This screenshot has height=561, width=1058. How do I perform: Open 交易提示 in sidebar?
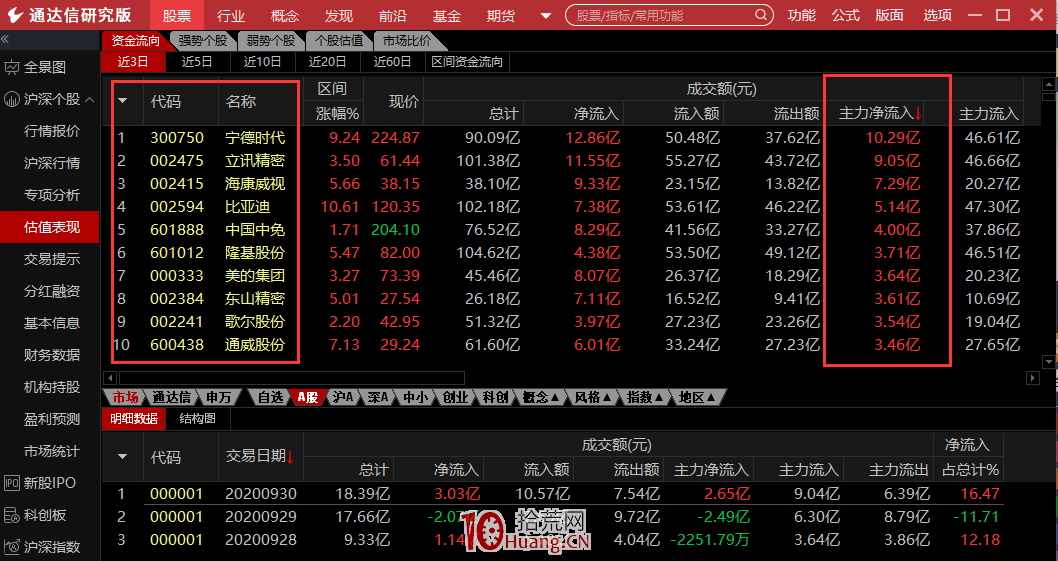coord(52,259)
